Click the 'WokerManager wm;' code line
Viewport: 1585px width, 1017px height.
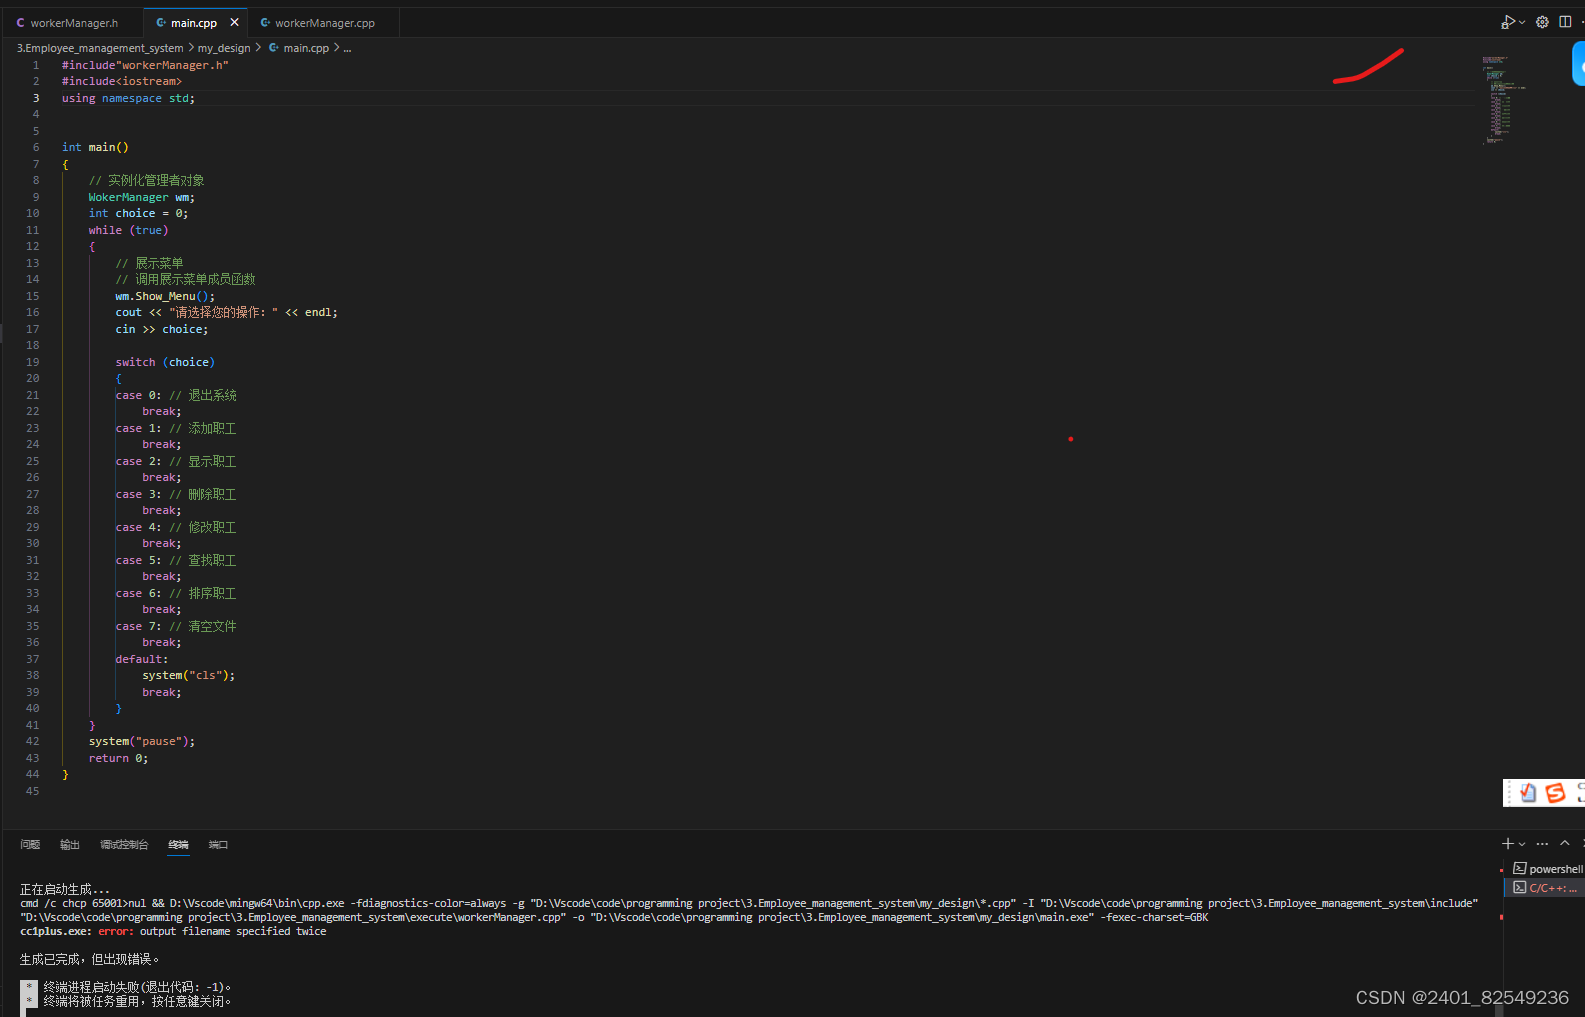(142, 197)
